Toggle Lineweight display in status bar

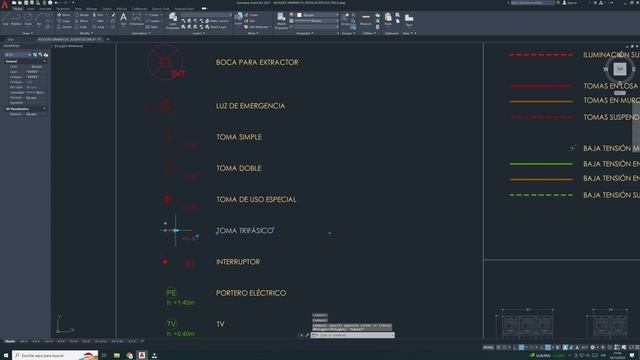558,347
